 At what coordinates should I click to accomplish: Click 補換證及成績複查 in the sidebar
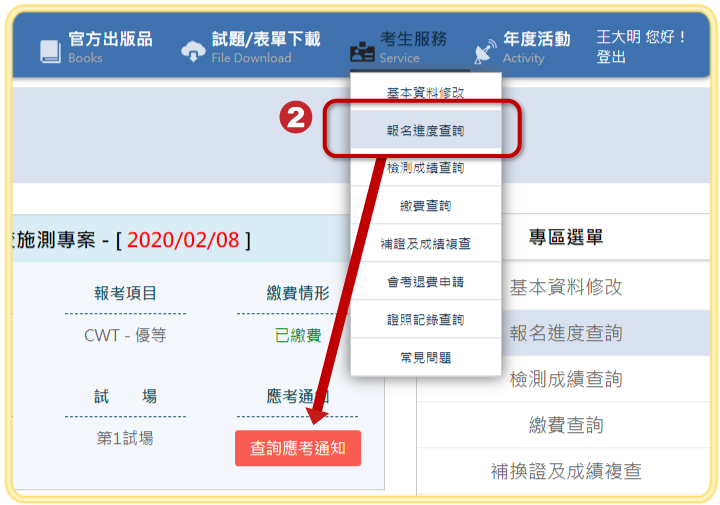pyautogui.click(x=565, y=471)
